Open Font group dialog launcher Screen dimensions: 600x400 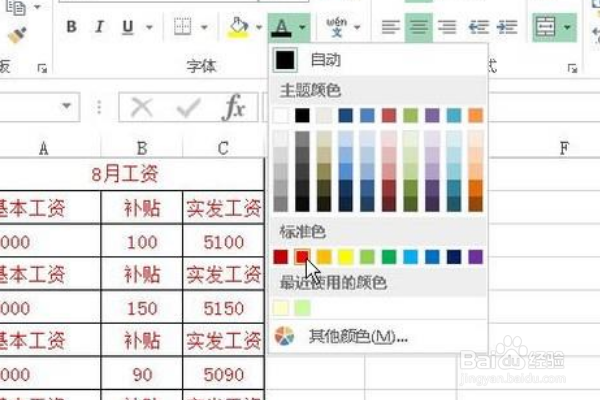point(42,69)
